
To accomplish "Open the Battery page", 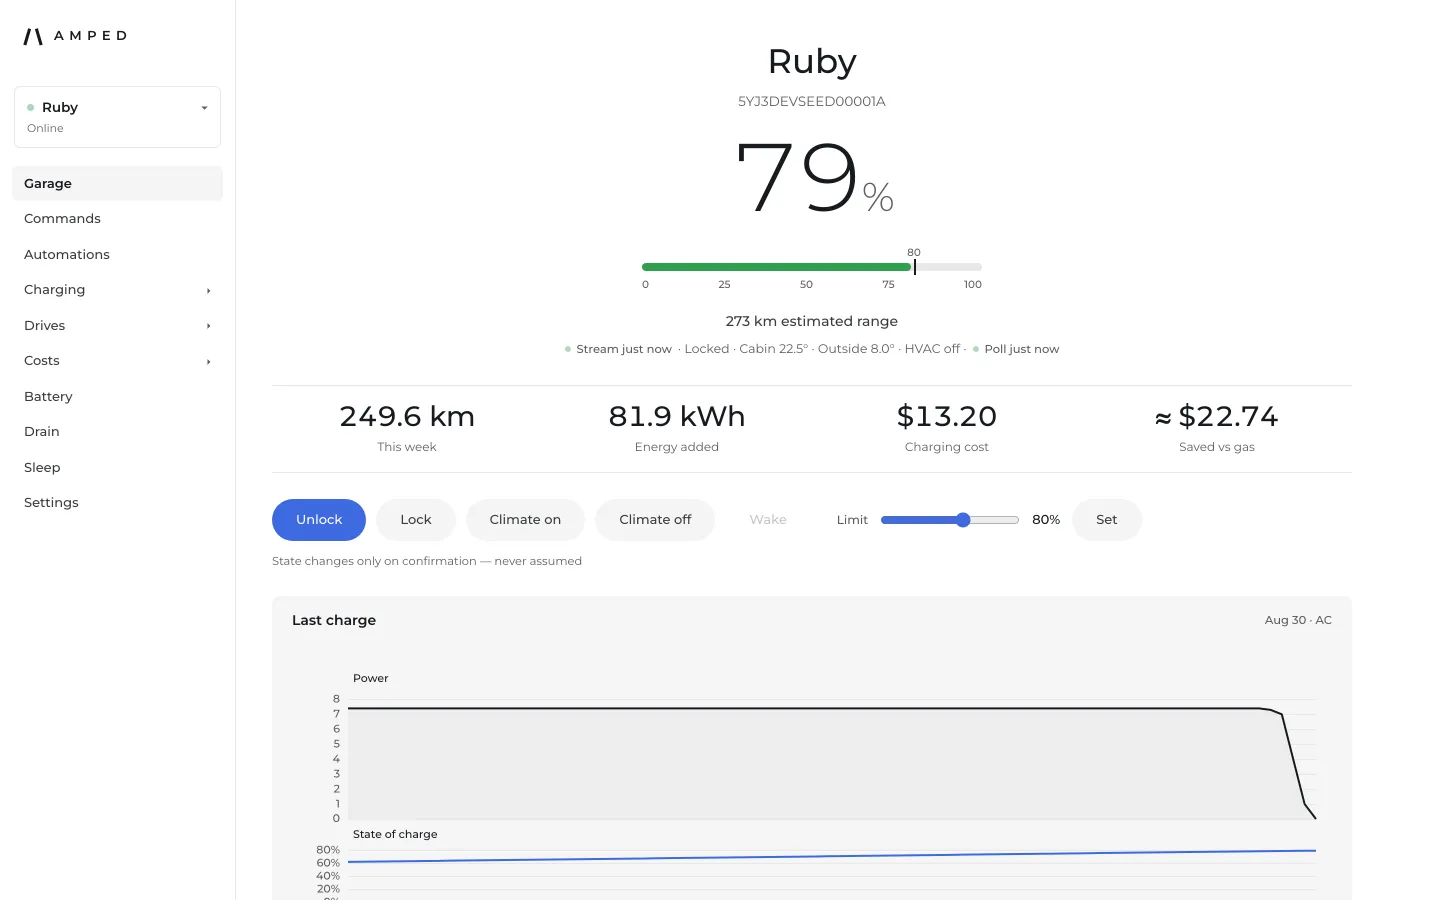I will (x=117, y=396).
